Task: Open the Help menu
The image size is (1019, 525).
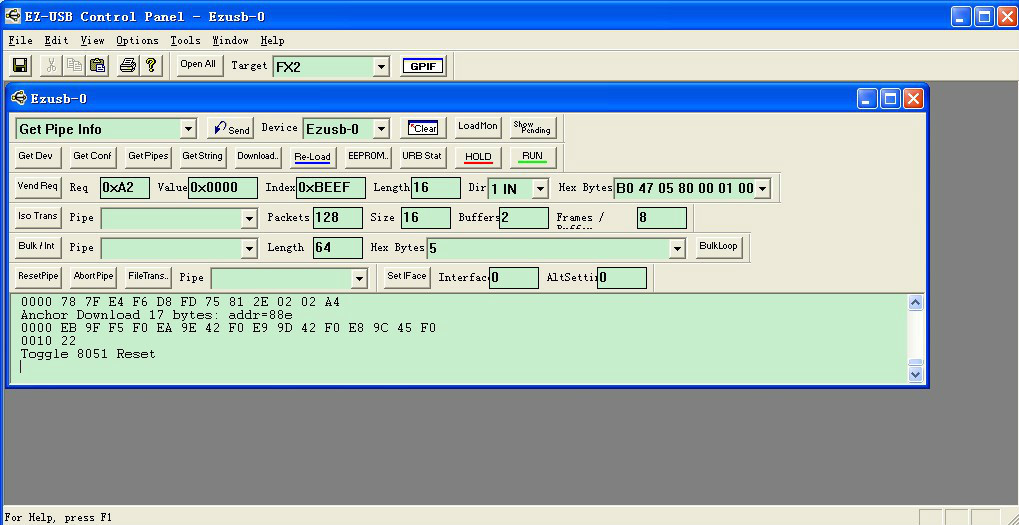Action: click(x=272, y=40)
